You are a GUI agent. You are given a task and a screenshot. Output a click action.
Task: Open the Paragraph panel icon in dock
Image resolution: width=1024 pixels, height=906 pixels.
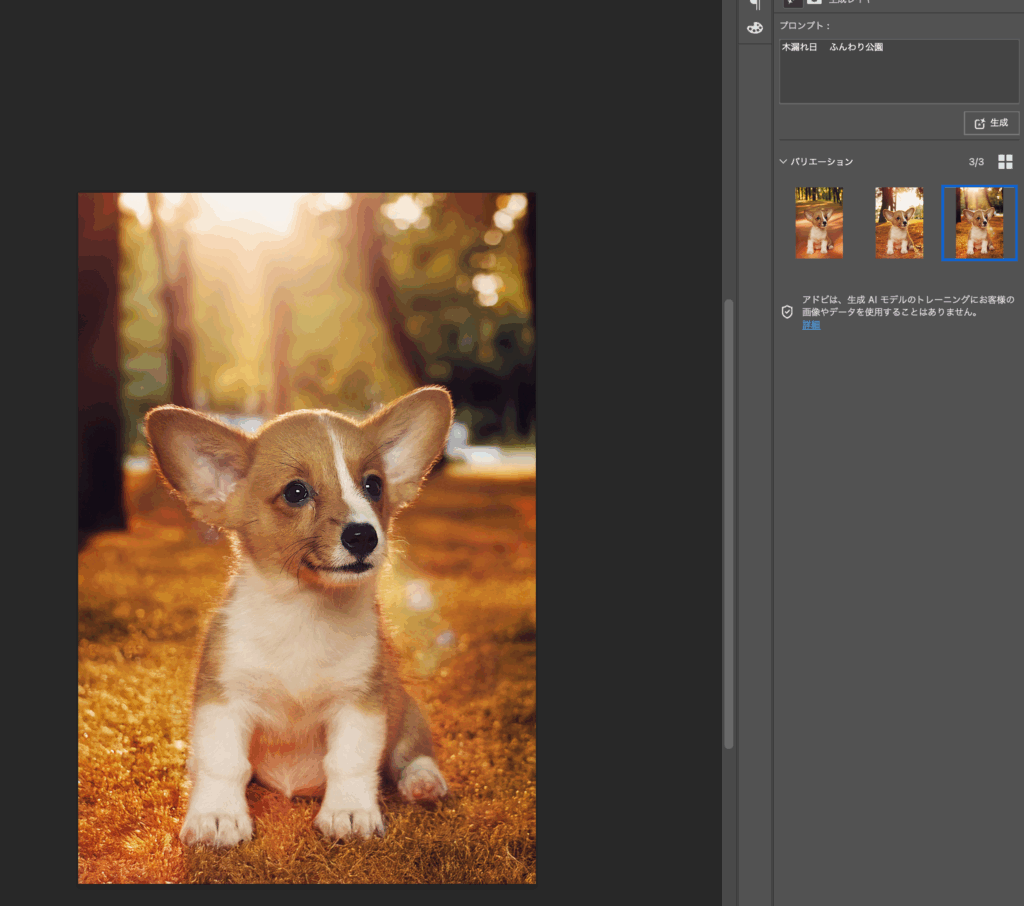754,4
